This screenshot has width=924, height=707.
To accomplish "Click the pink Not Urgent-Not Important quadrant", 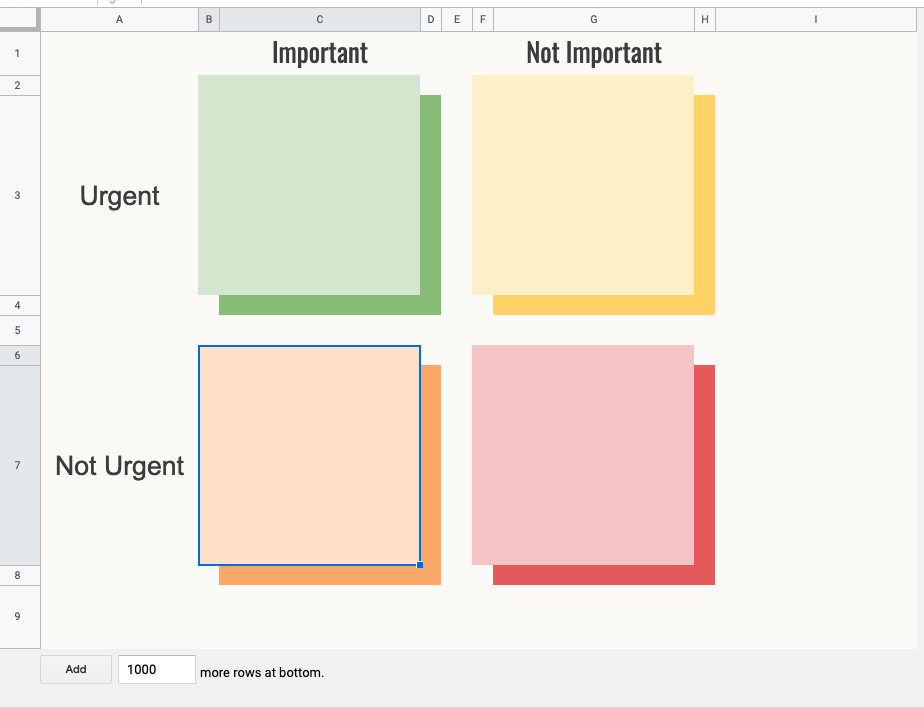I will pyautogui.click(x=583, y=455).
